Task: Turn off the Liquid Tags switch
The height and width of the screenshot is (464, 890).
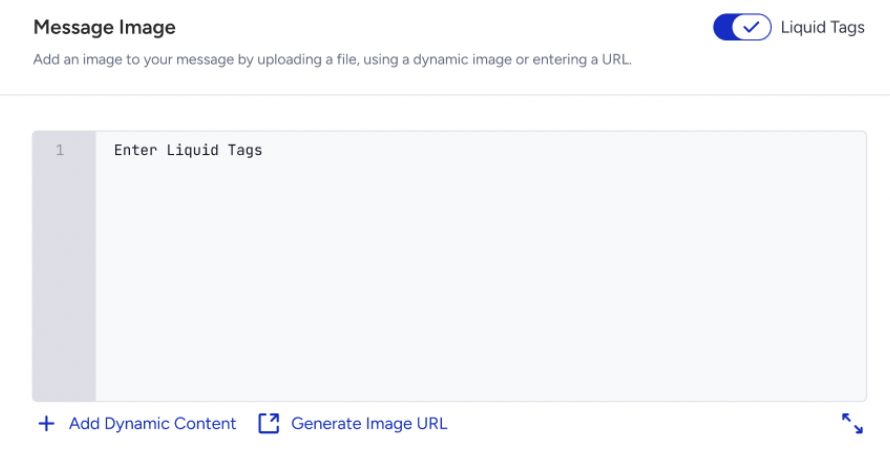Action: pyautogui.click(x=742, y=27)
